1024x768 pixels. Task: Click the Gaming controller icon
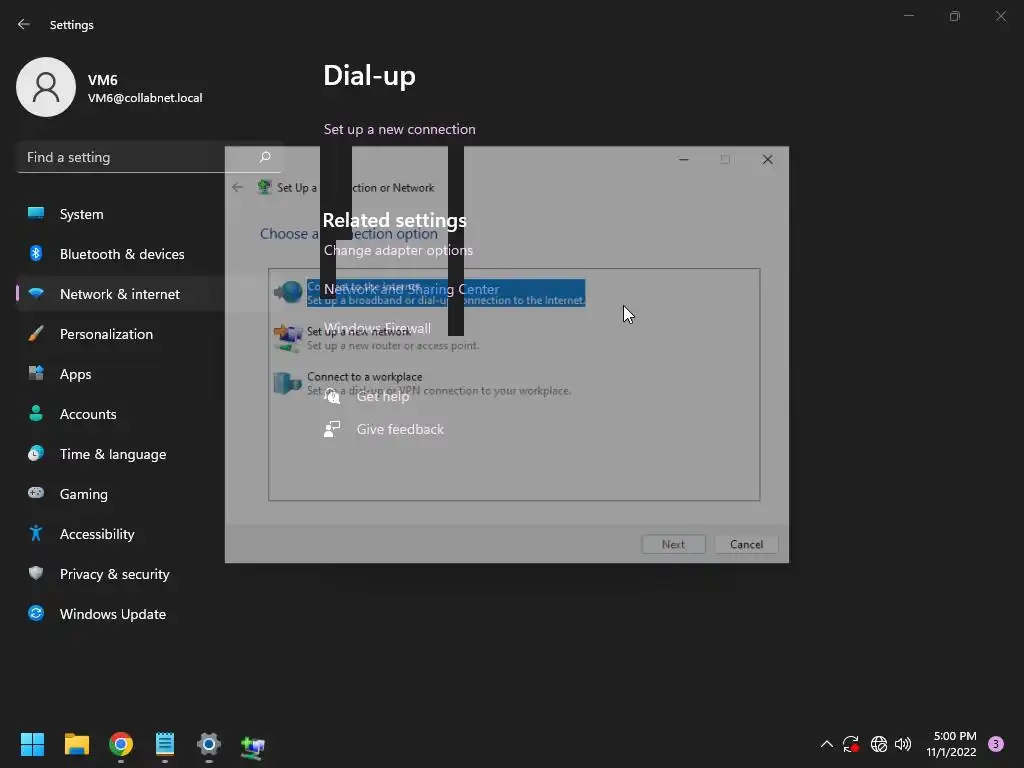pyautogui.click(x=36, y=492)
